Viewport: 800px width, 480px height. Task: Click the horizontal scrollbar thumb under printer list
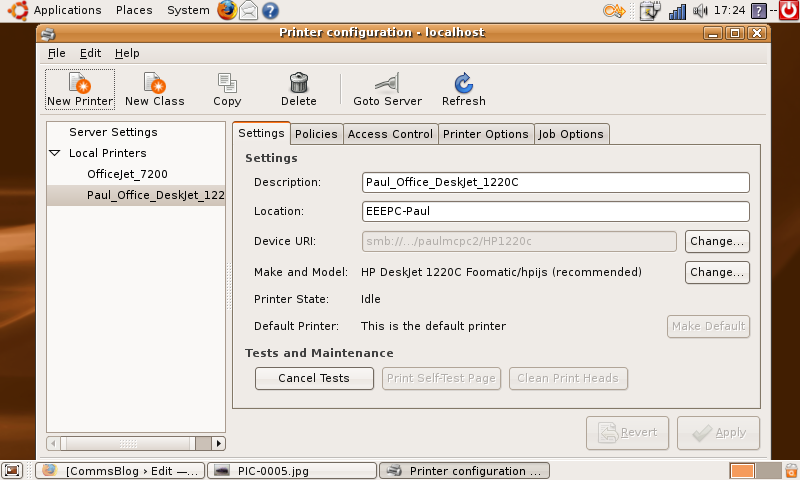[128, 443]
